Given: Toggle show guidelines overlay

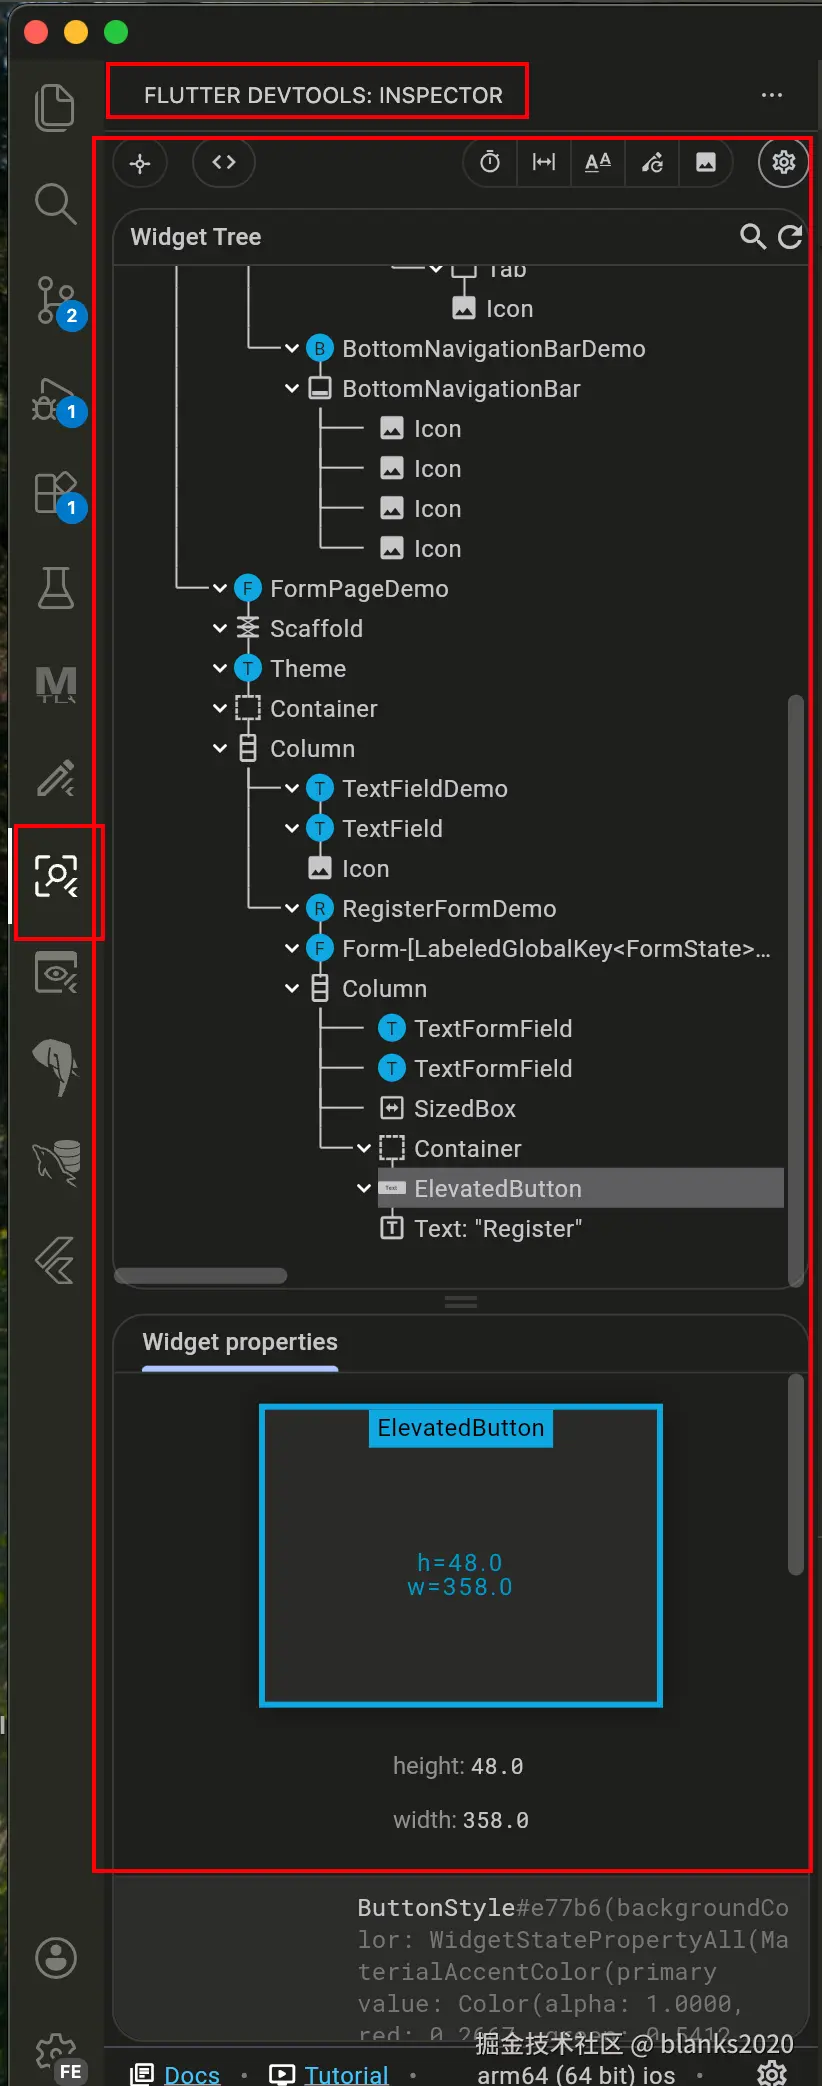Looking at the screenshot, I should (544, 163).
